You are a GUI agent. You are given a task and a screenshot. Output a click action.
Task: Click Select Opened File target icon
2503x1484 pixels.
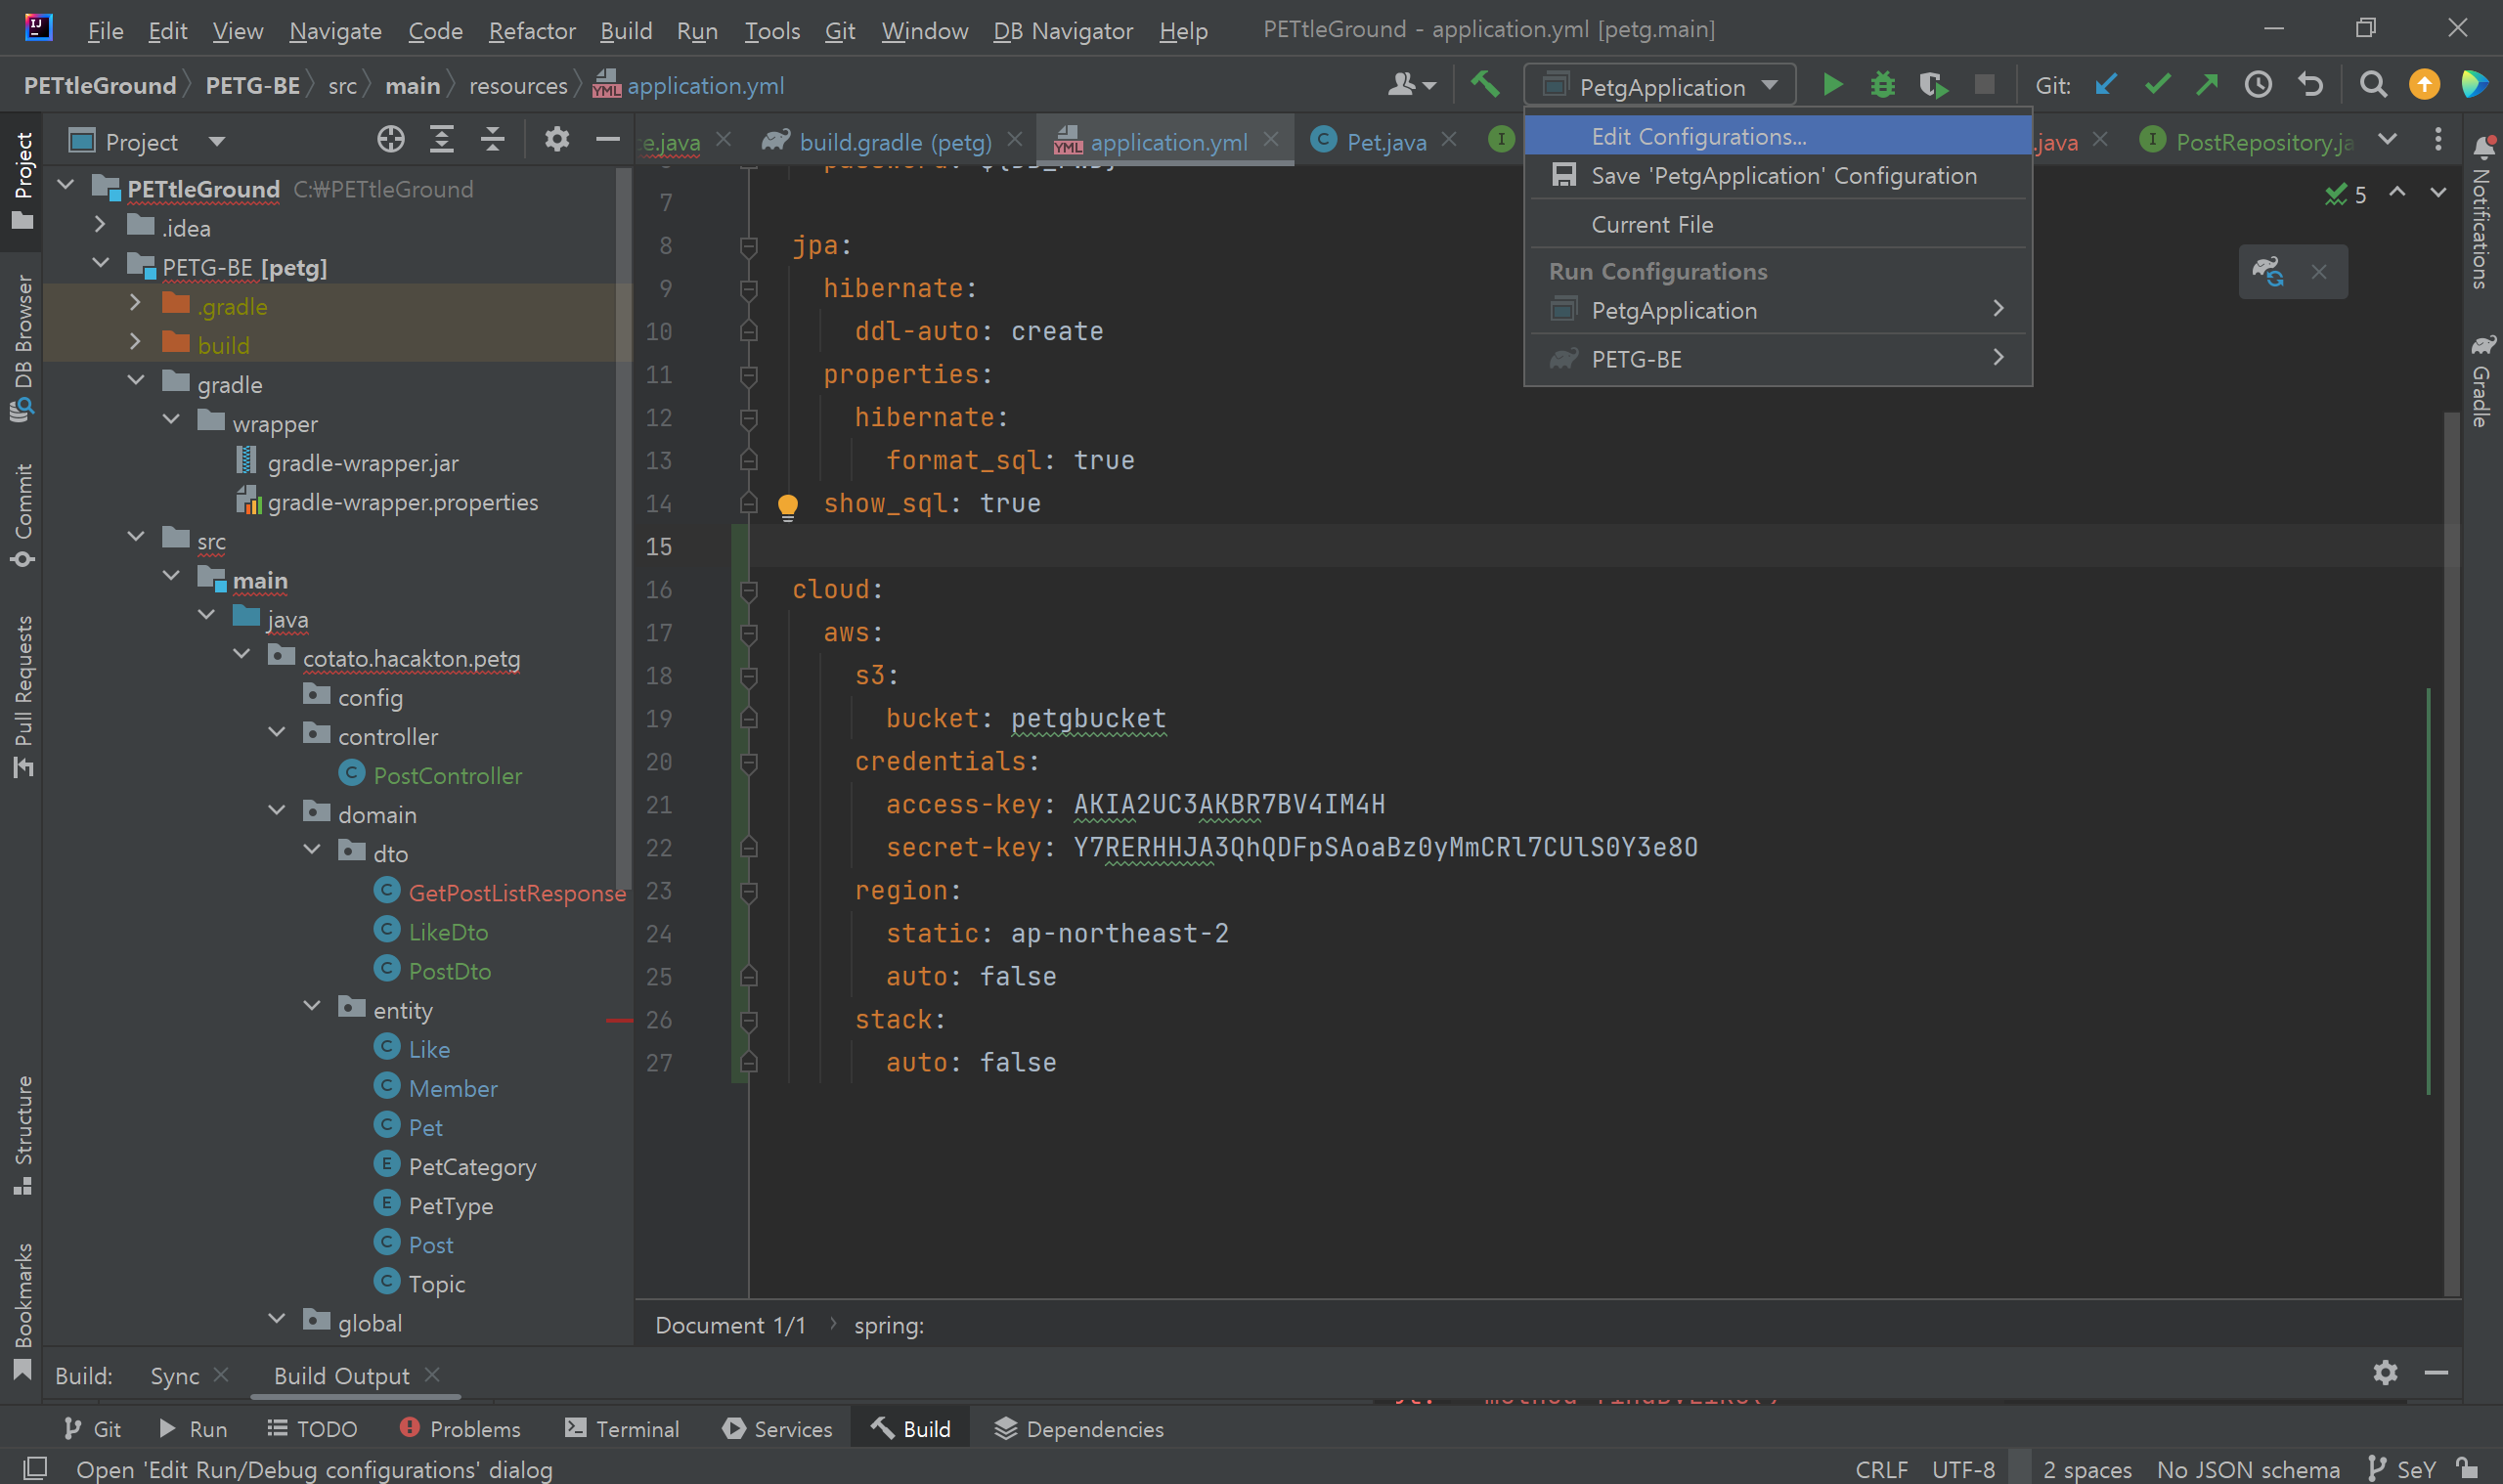pyautogui.click(x=390, y=141)
